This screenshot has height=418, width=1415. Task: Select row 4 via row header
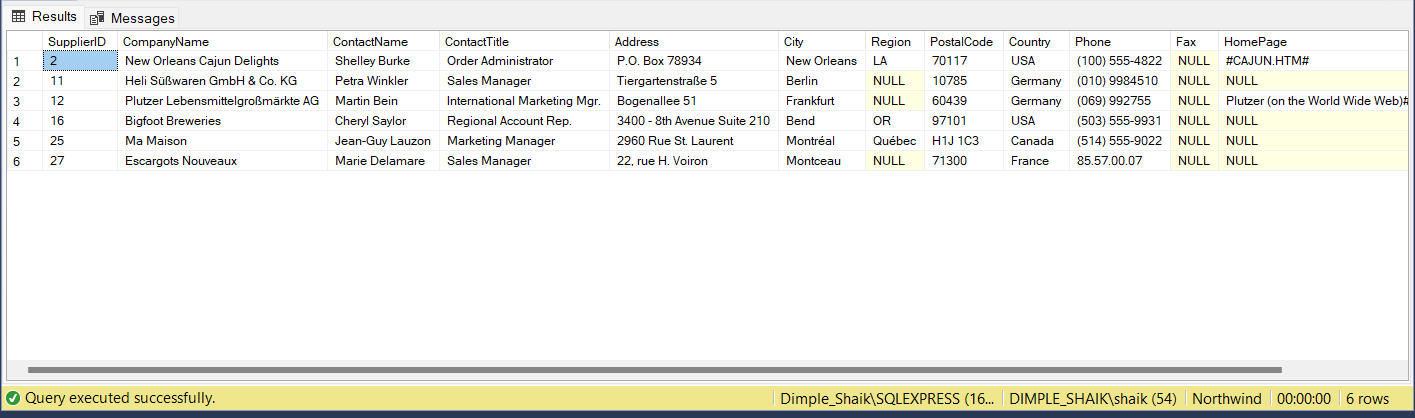[18, 121]
